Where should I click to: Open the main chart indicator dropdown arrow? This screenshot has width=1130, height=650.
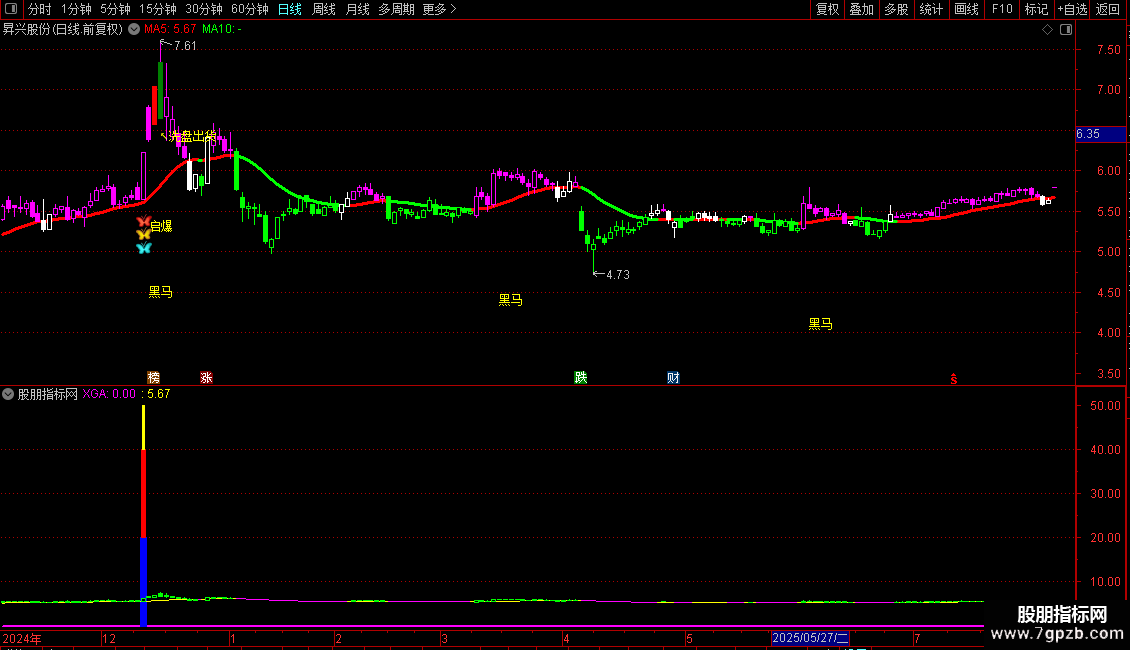tap(134, 30)
